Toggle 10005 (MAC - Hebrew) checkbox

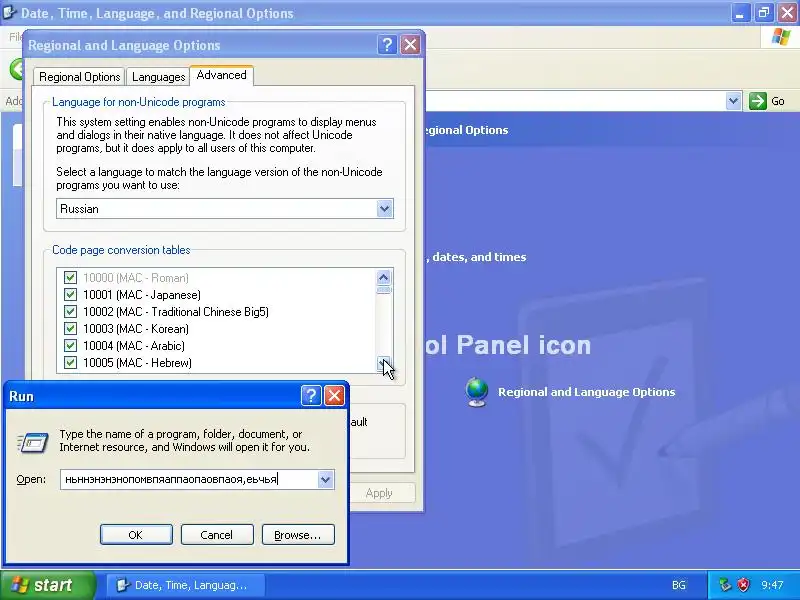(x=70, y=362)
